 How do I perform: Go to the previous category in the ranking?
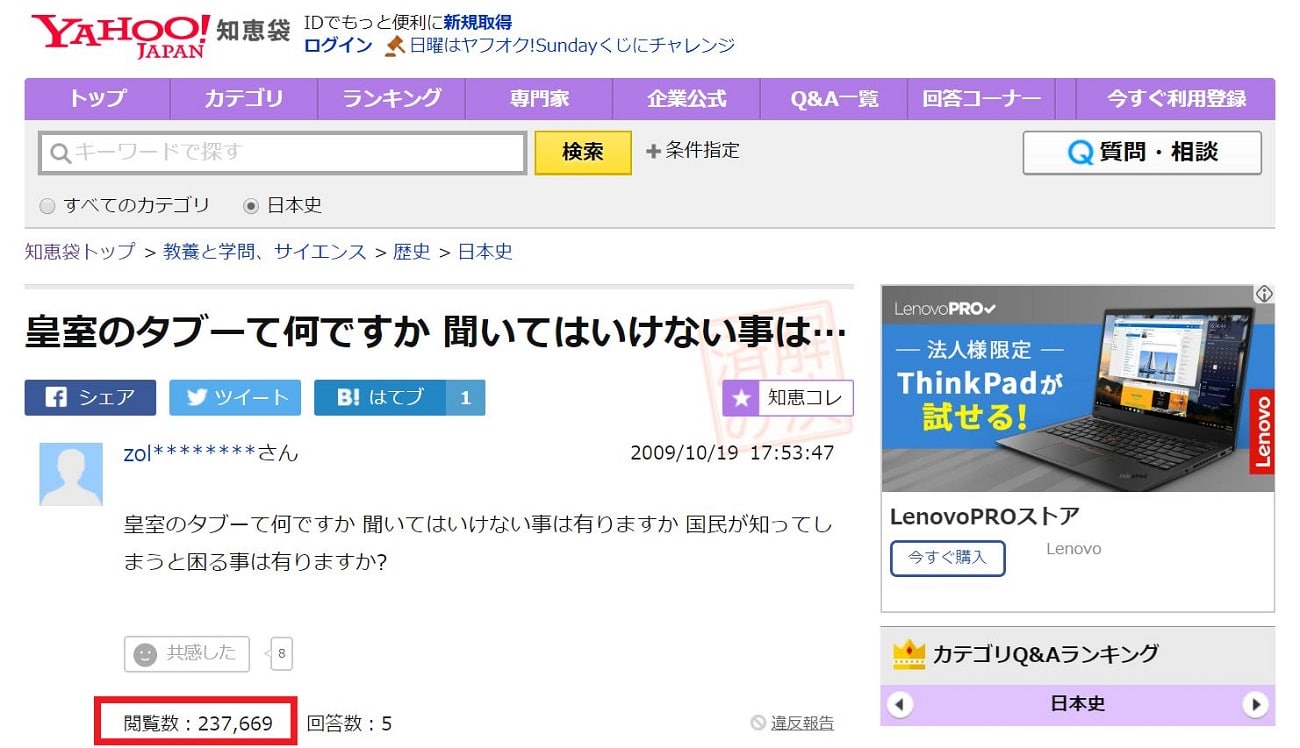[900, 704]
